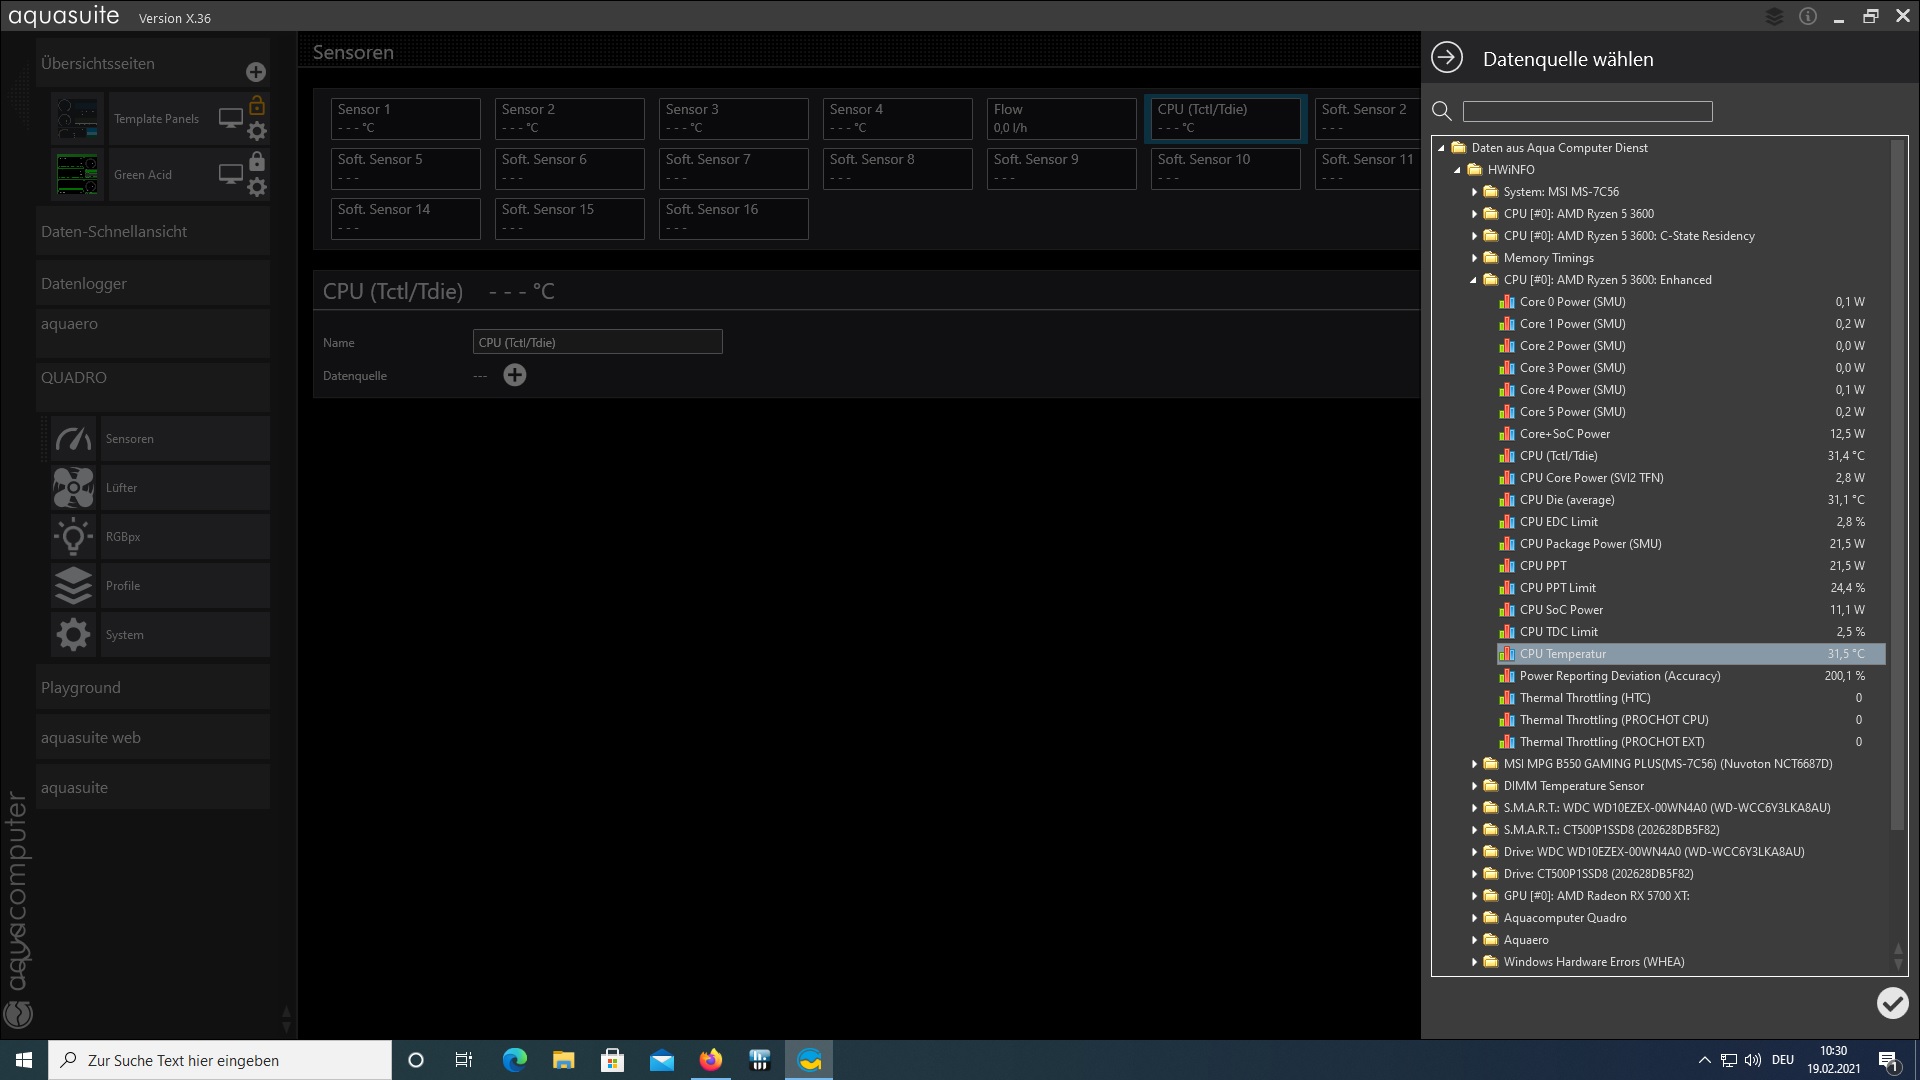The width and height of the screenshot is (1920, 1080).
Task: Add a new overview page with plus icon
Action: point(256,72)
